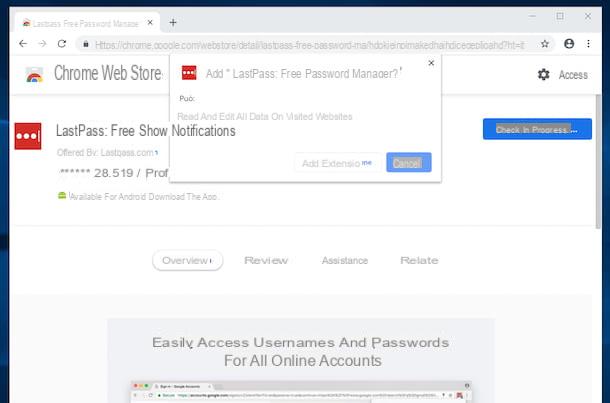The image size is (610, 403).
Task: Switch to the Relate tab
Action: (x=419, y=260)
